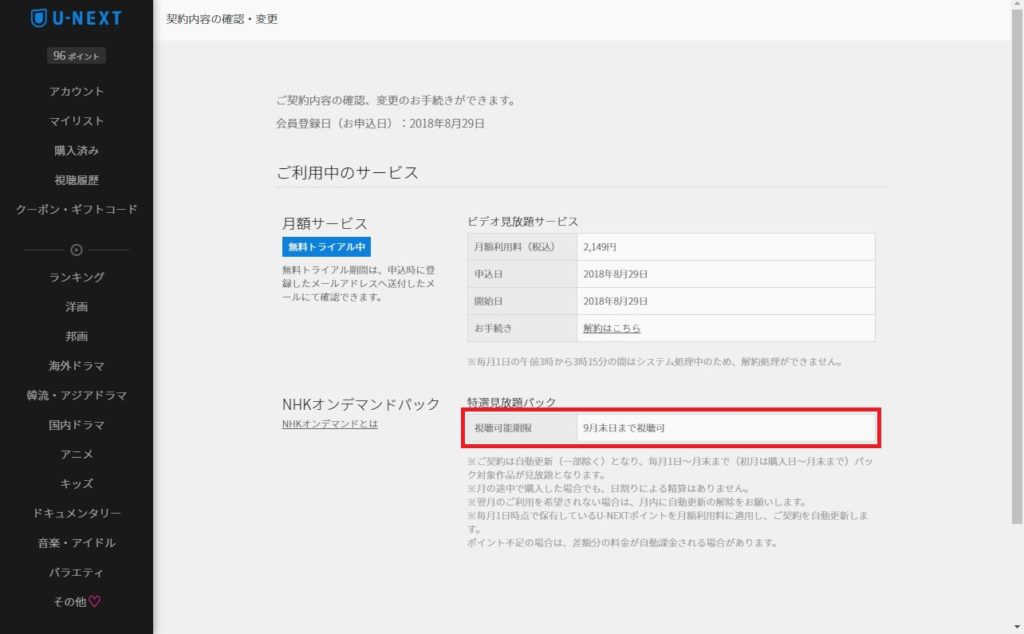Image resolution: width=1024 pixels, height=634 pixels.
Task: Open ドキュメンタリー category
Action: pyautogui.click(x=76, y=513)
